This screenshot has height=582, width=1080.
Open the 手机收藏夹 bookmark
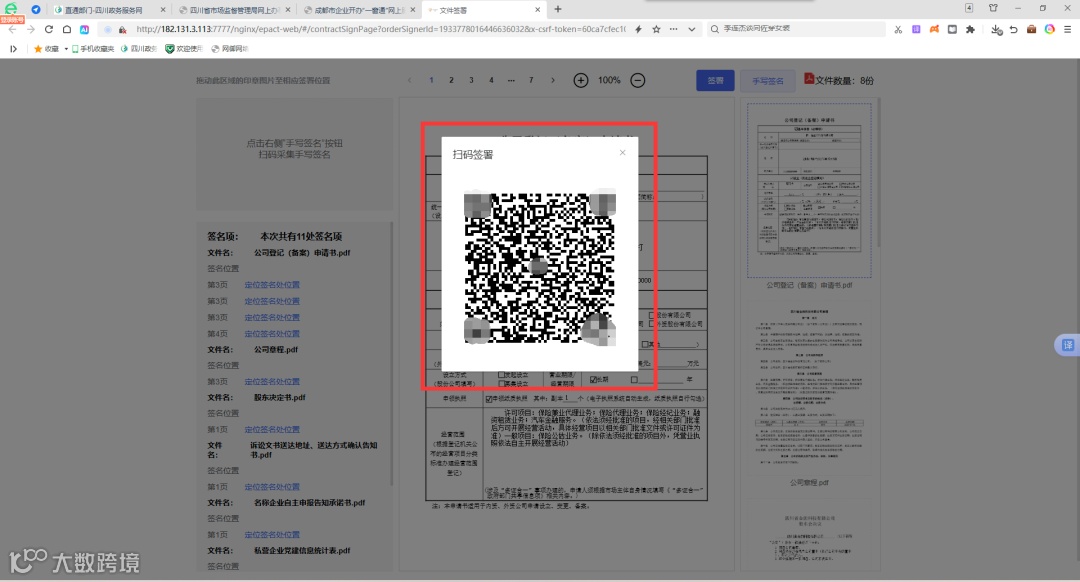[x=92, y=49]
